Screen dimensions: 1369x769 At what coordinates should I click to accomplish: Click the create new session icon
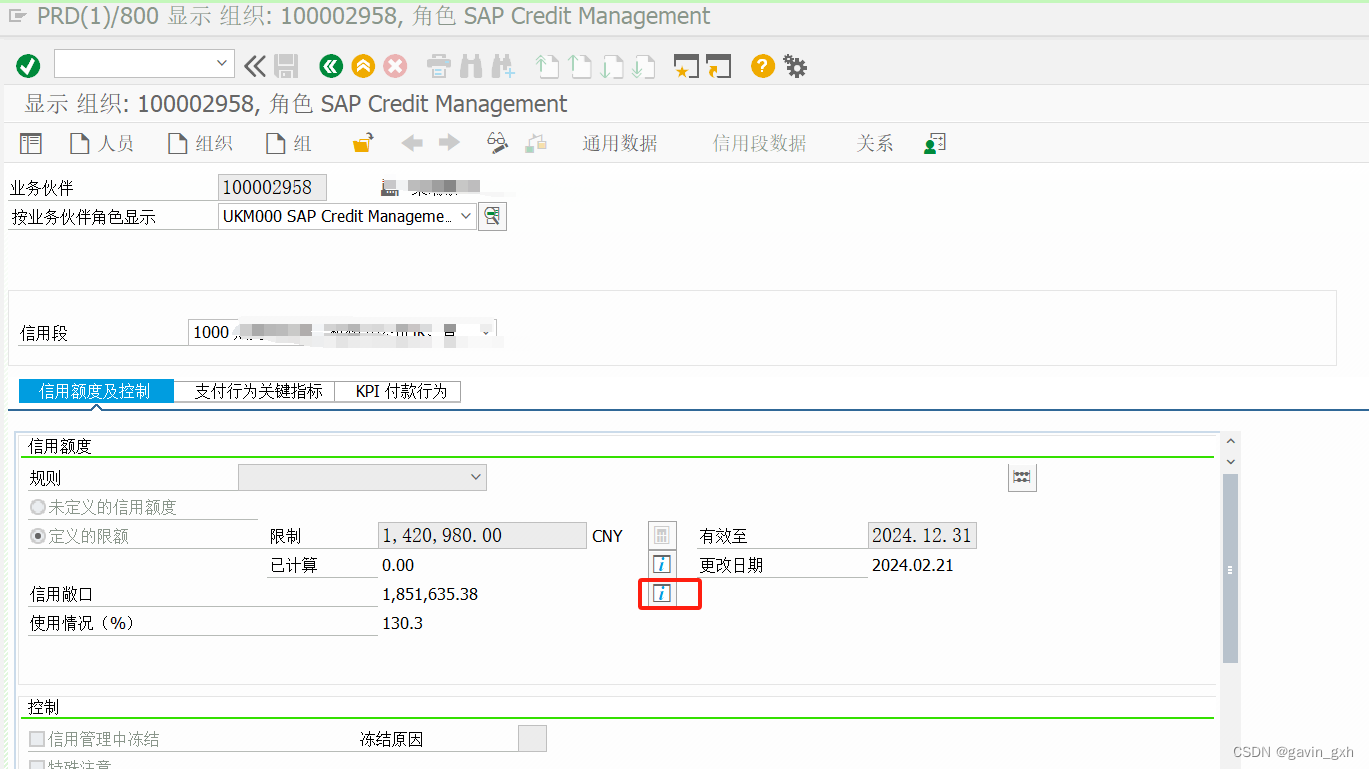tap(686, 67)
